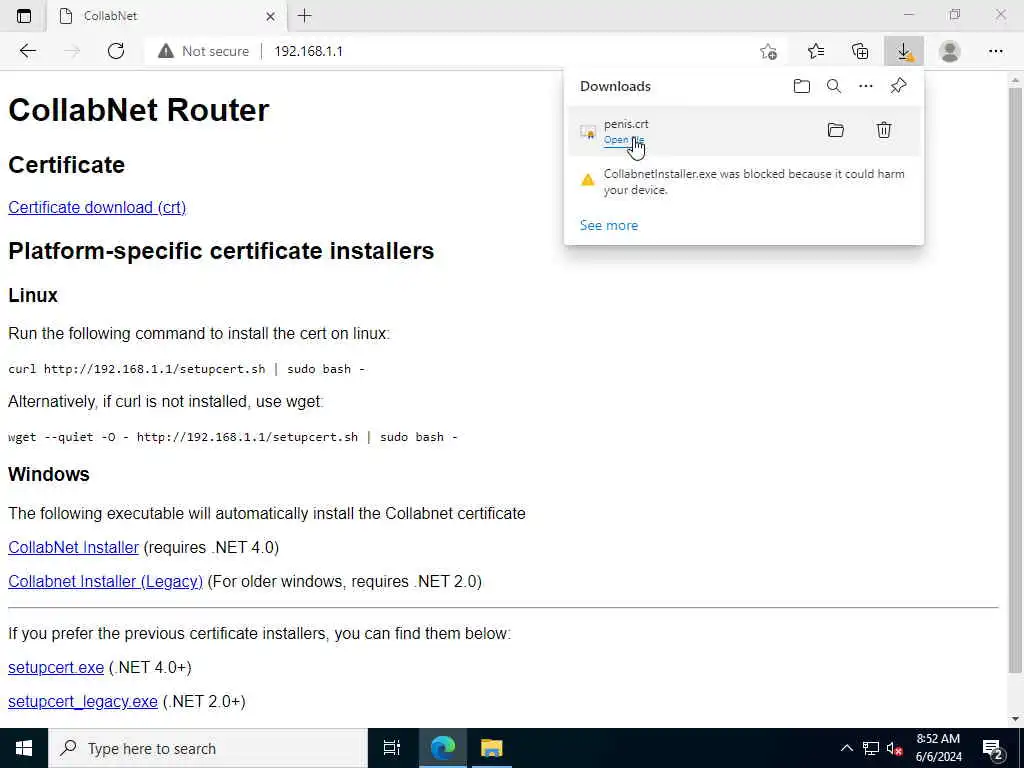Reload the page with the Refresh icon
The image size is (1024, 768).
coord(116,51)
